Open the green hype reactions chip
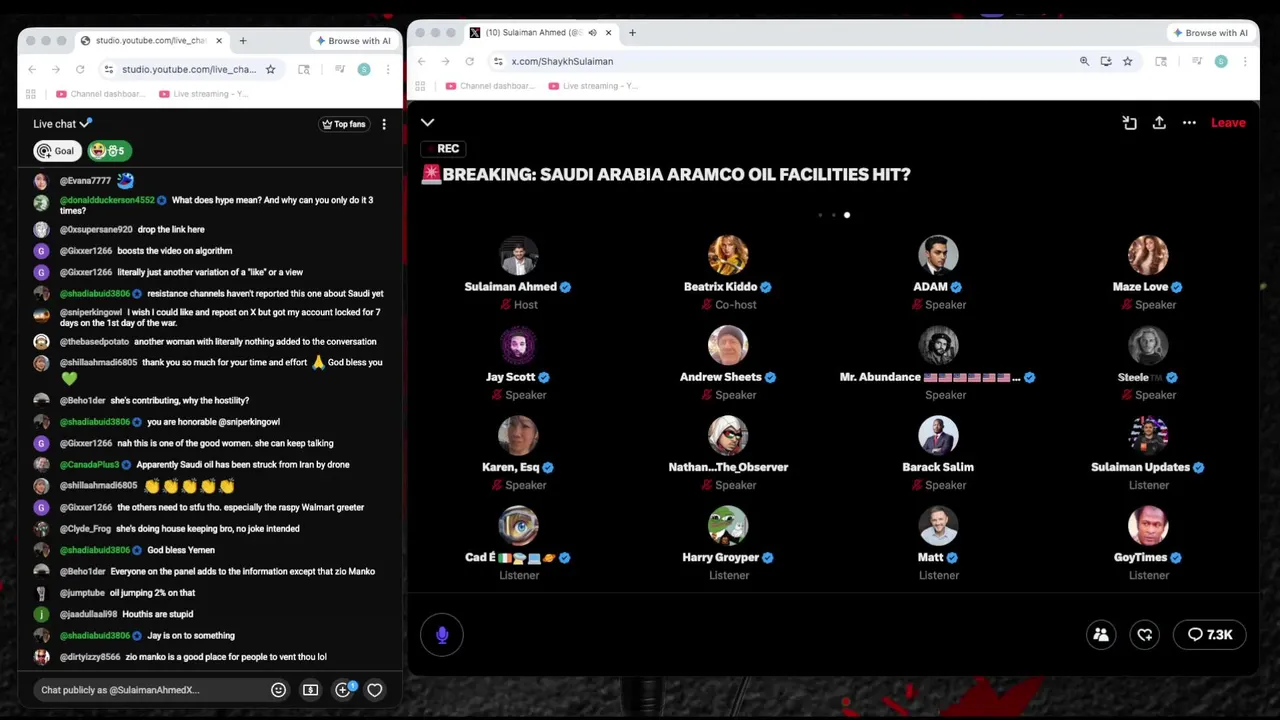 [109, 151]
